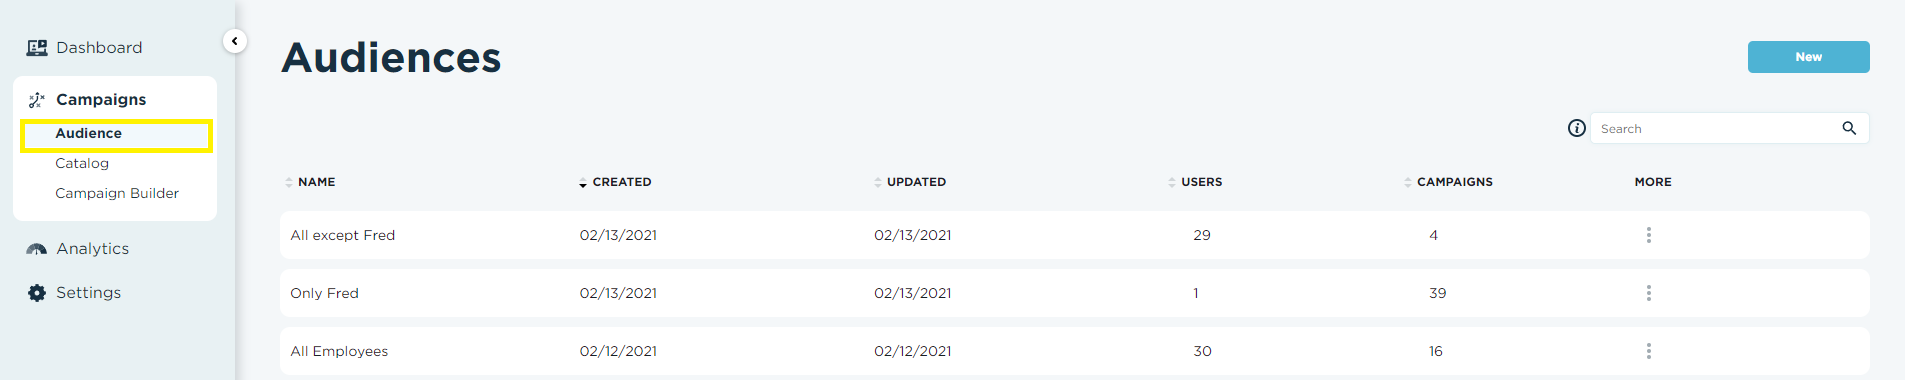Open the Only Fred audience row
The height and width of the screenshot is (380, 1905).
(1075, 293)
